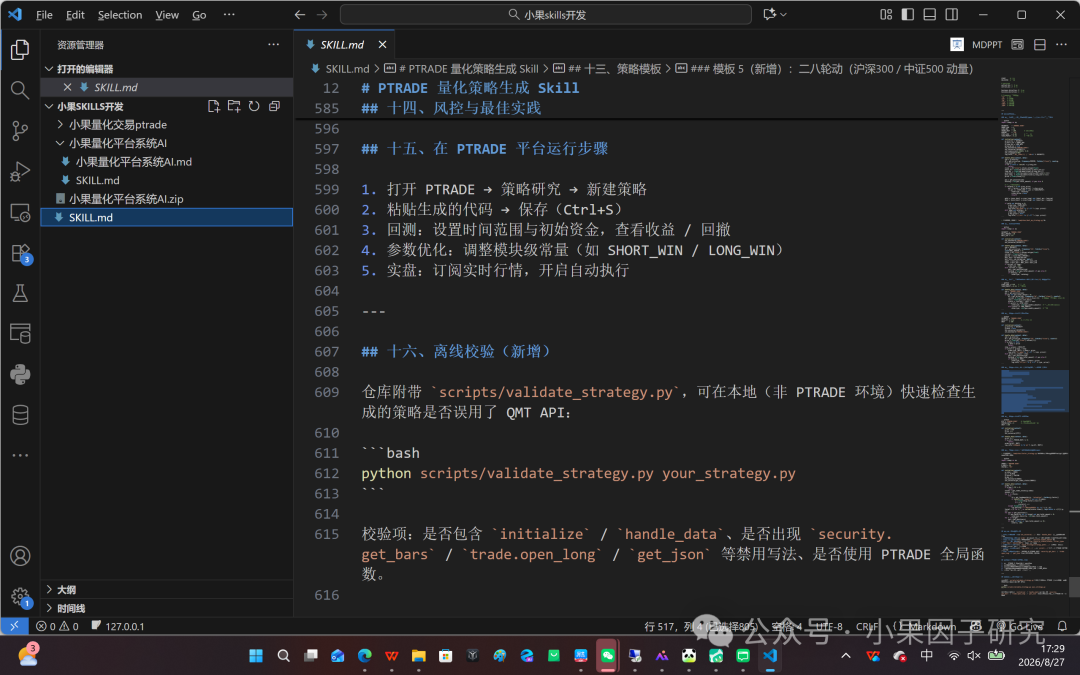This screenshot has height=675, width=1080.
Task: Expand the 大纲 outline section
Action: [x=49, y=590]
